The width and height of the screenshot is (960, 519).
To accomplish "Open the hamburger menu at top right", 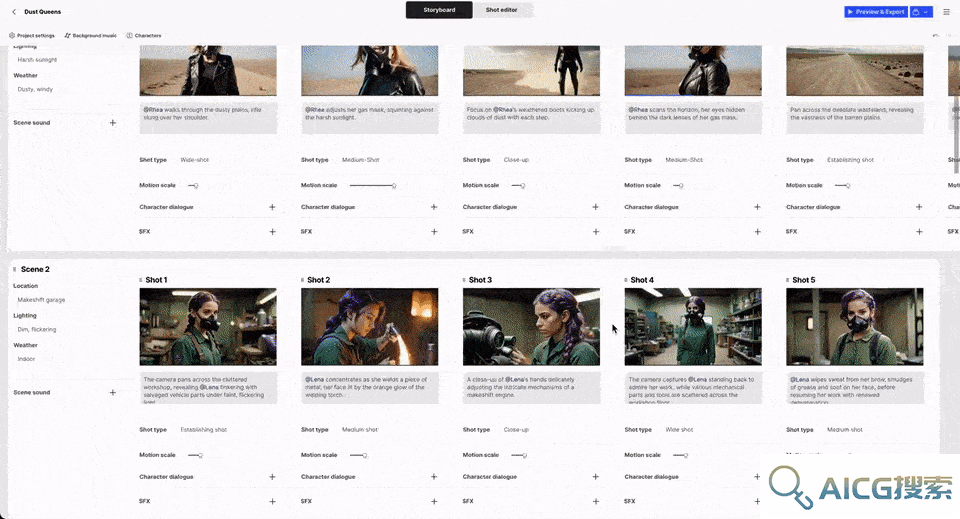I will coord(946,12).
